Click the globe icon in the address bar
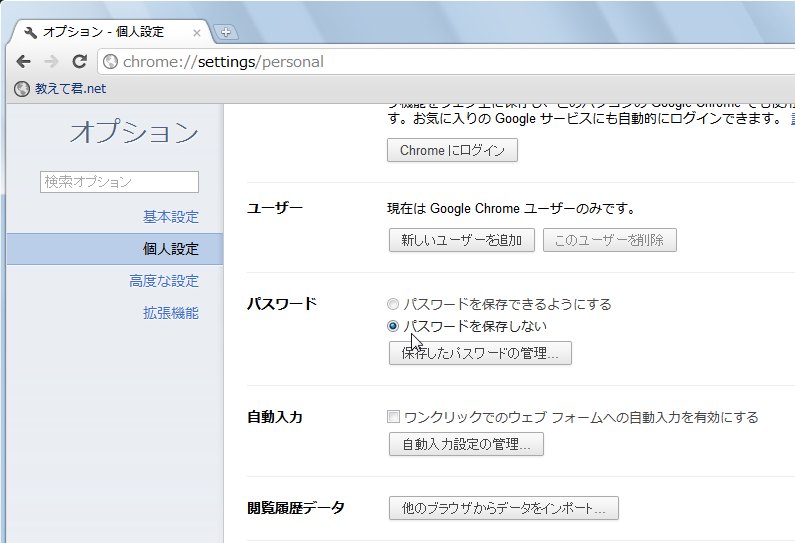This screenshot has width=795, height=543. 110,62
